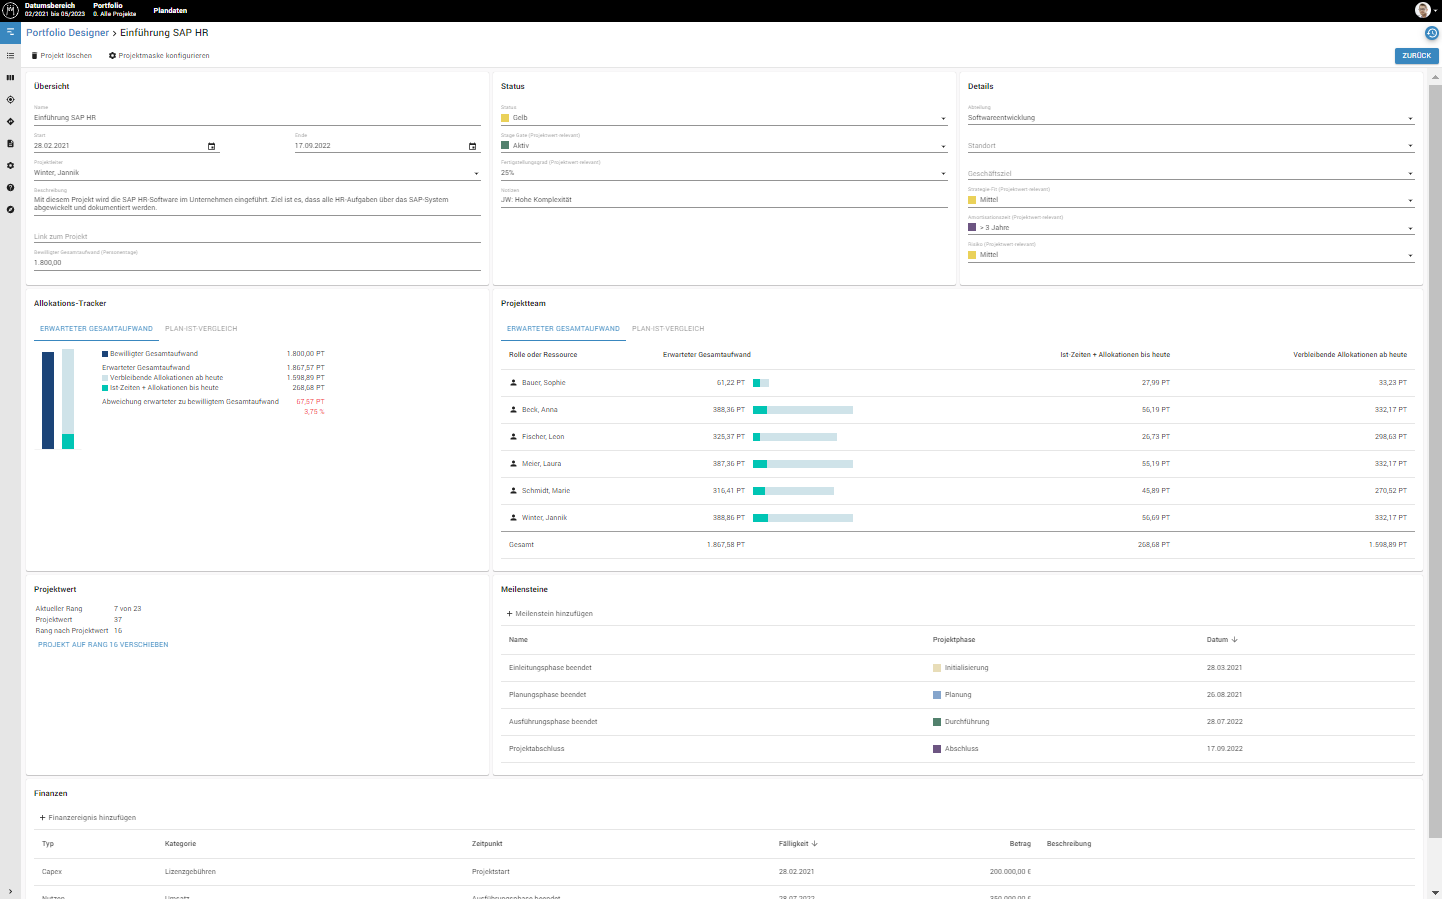This screenshot has height=899, width=1442.
Task: Click the person icon beside Winter, Jannik
Action: click(513, 518)
